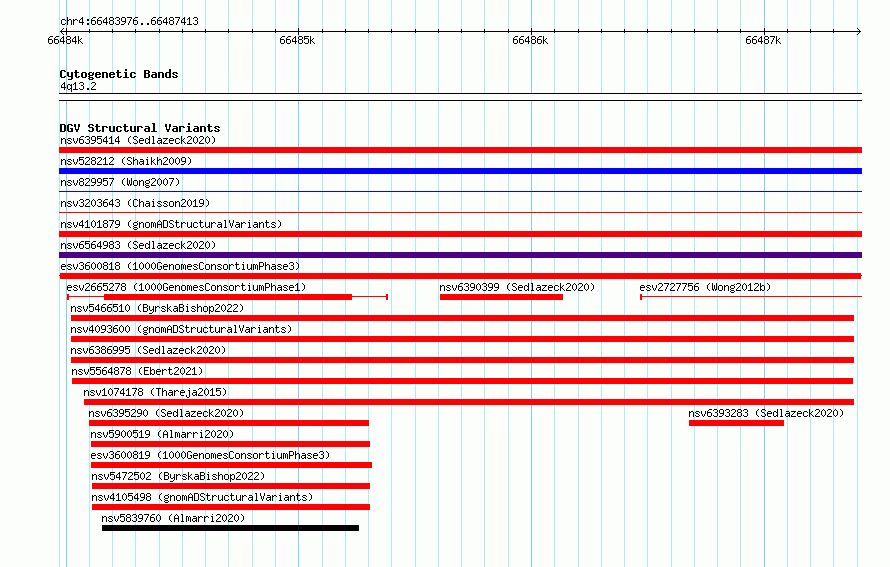Click nsv5472502 (ByrskaBishop2022) label
Viewport: 890px width, 567px height.
[178, 476]
